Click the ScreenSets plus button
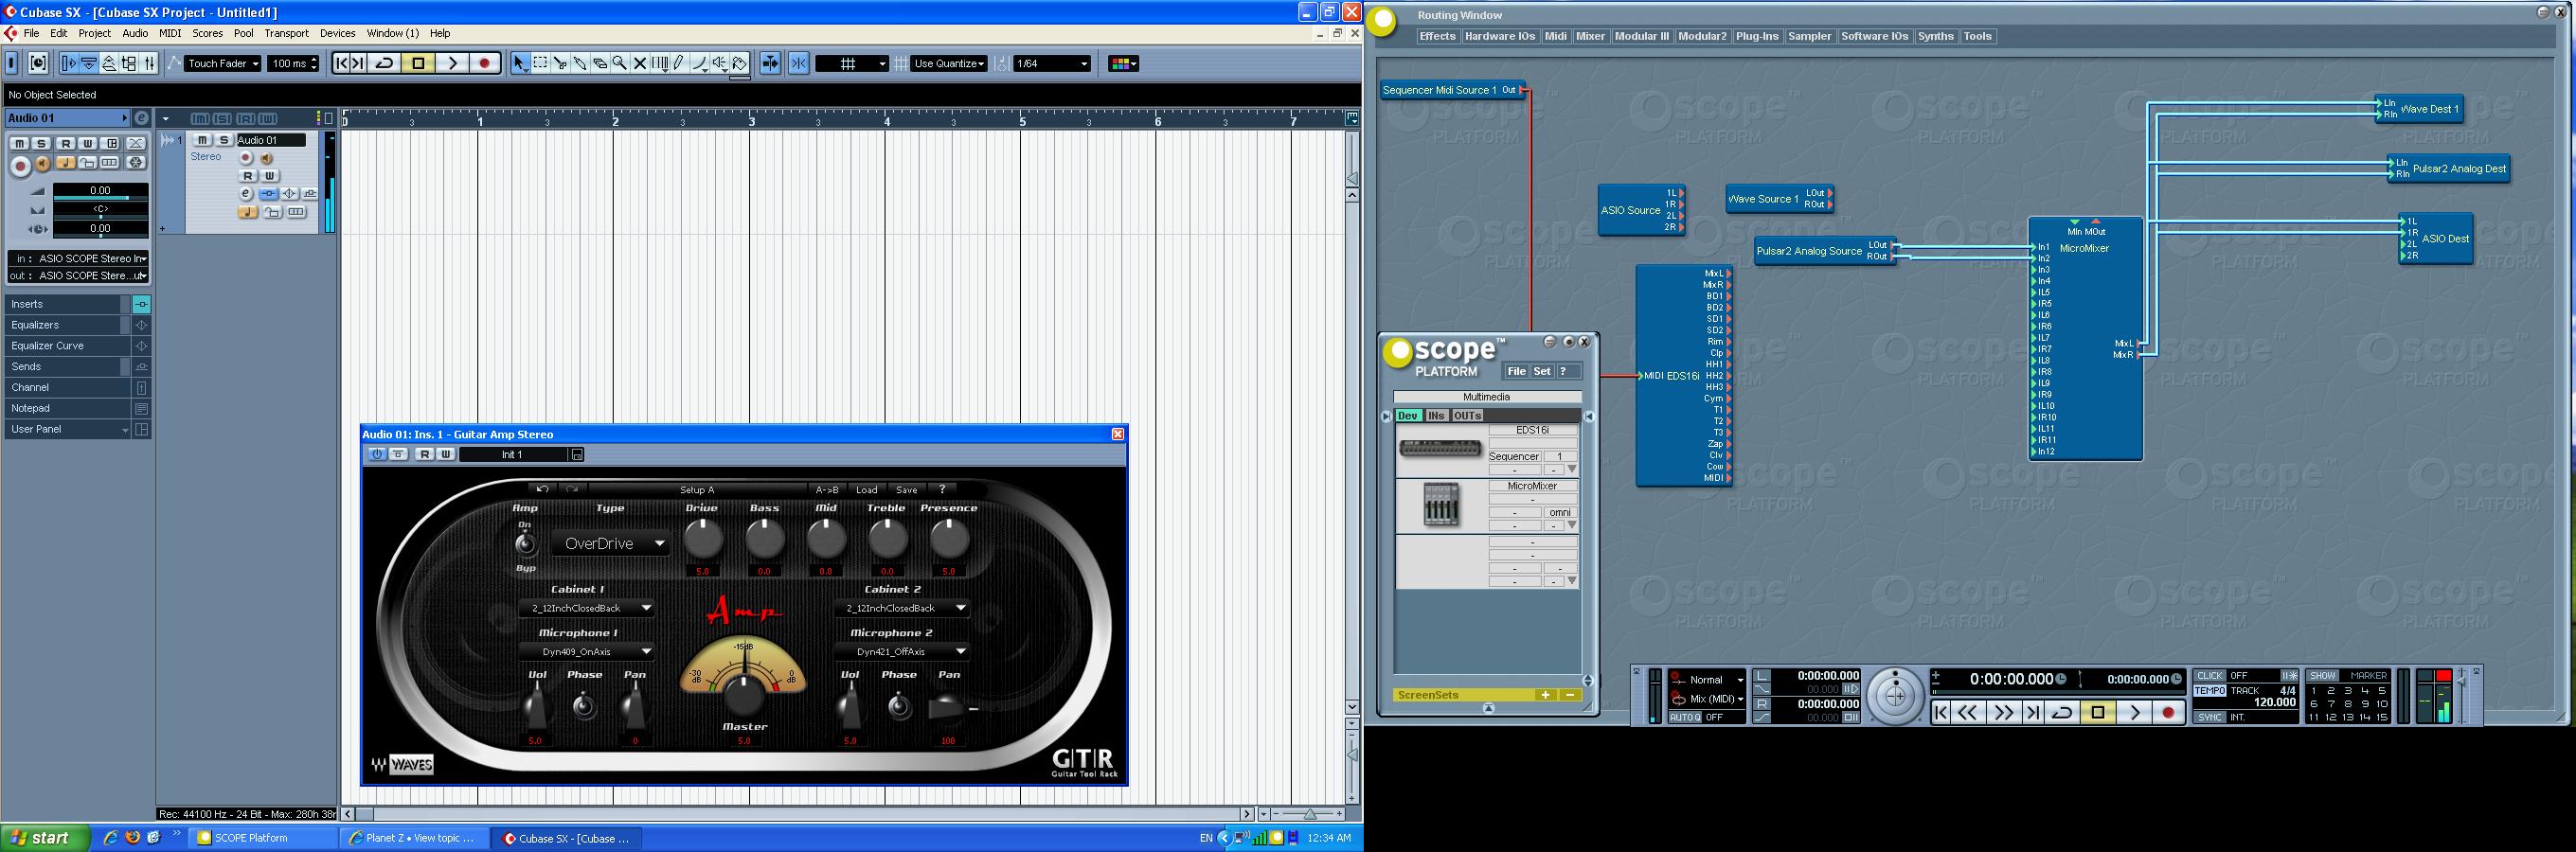Image resolution: width=2576 pixels, height=852 pixels. pos(1545,695)
